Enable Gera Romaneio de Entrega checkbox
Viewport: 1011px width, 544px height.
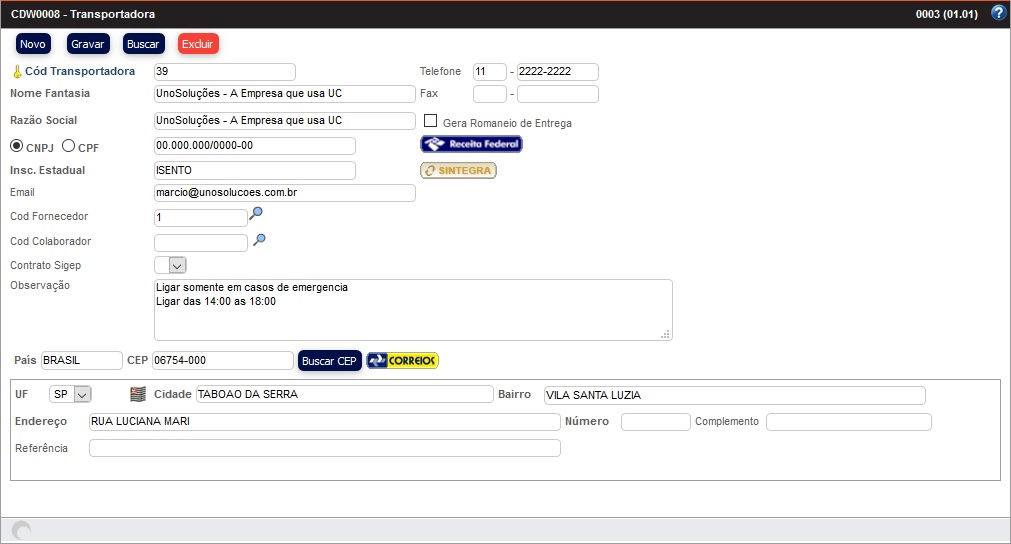[431, 122]
